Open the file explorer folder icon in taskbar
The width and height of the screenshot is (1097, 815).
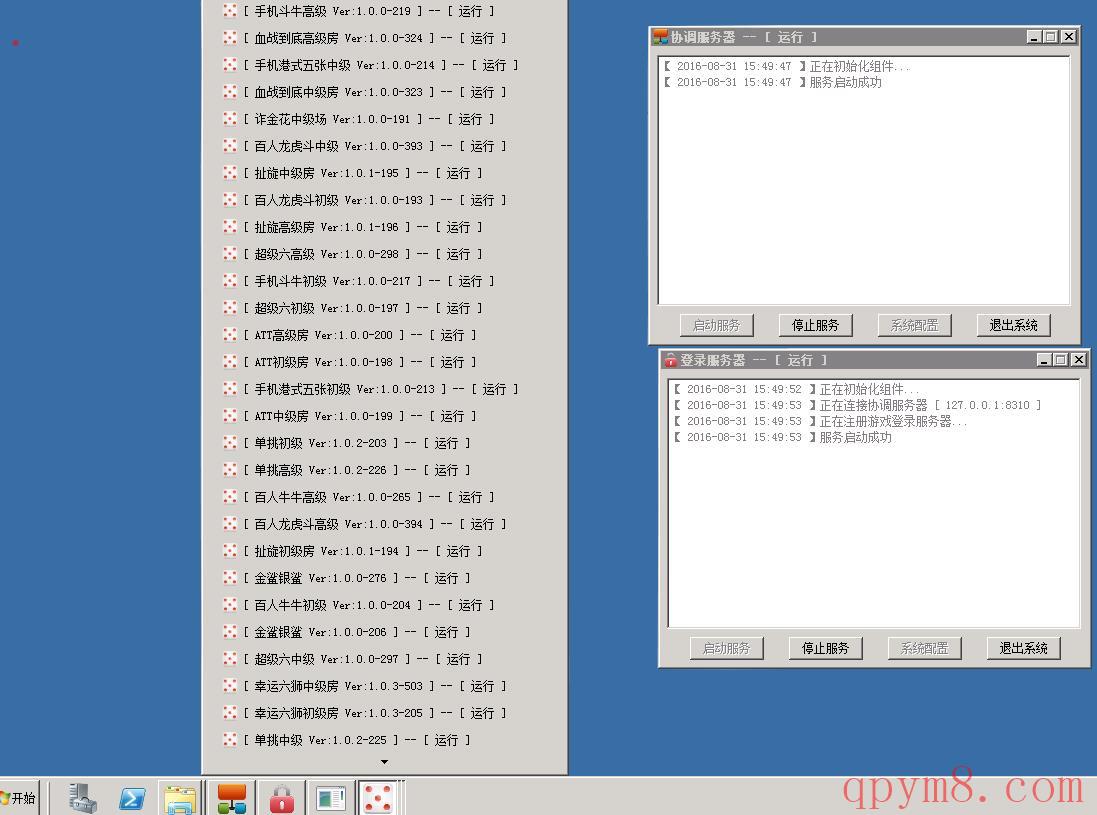180,798
